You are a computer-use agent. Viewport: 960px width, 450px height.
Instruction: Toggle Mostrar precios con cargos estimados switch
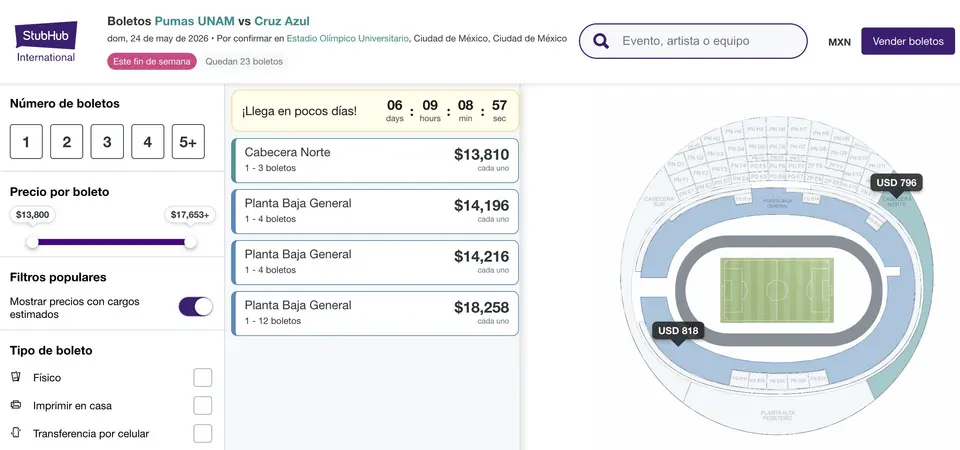(196, 307)
